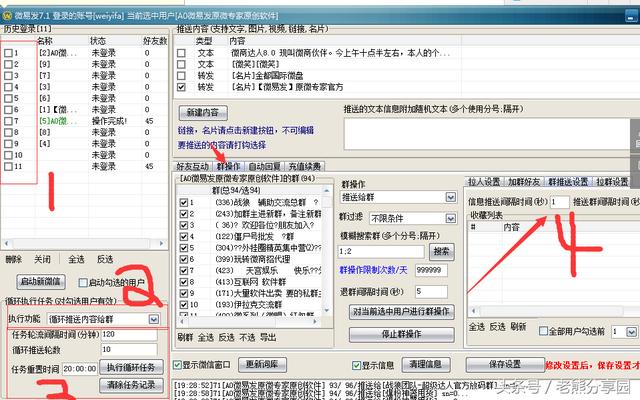This screenshot has width=640, height=400.
Task: Click the 停止群操作 button
Action: [x=402, y=334]
